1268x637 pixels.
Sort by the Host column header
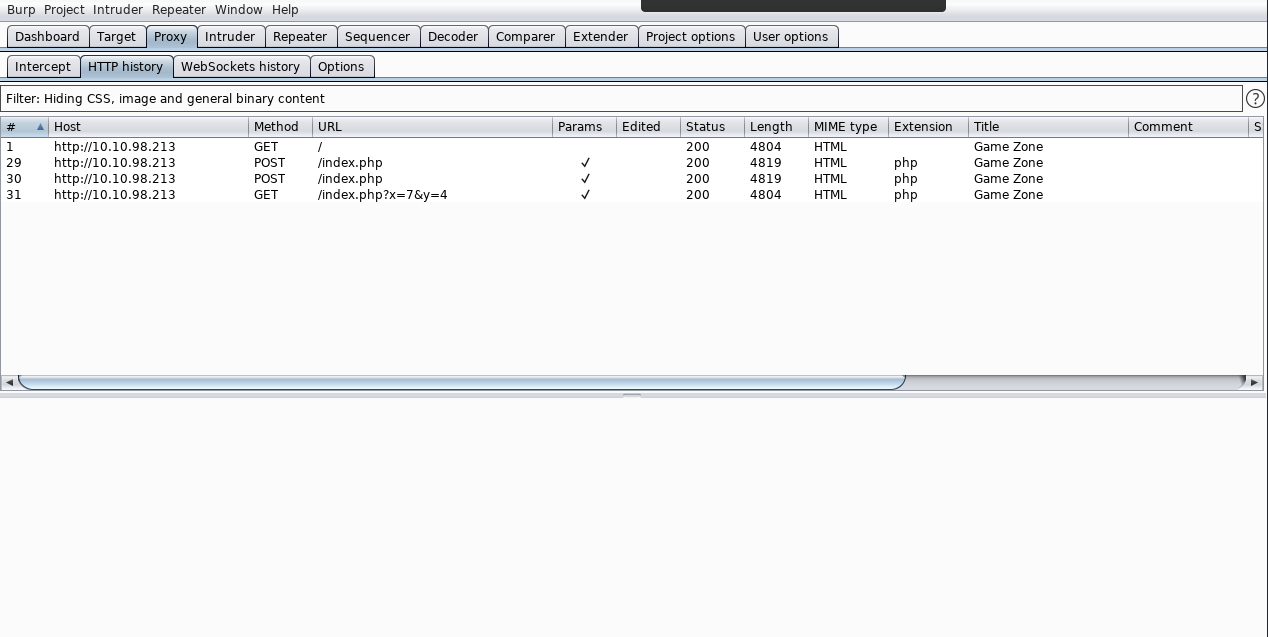tap(149, 127)
